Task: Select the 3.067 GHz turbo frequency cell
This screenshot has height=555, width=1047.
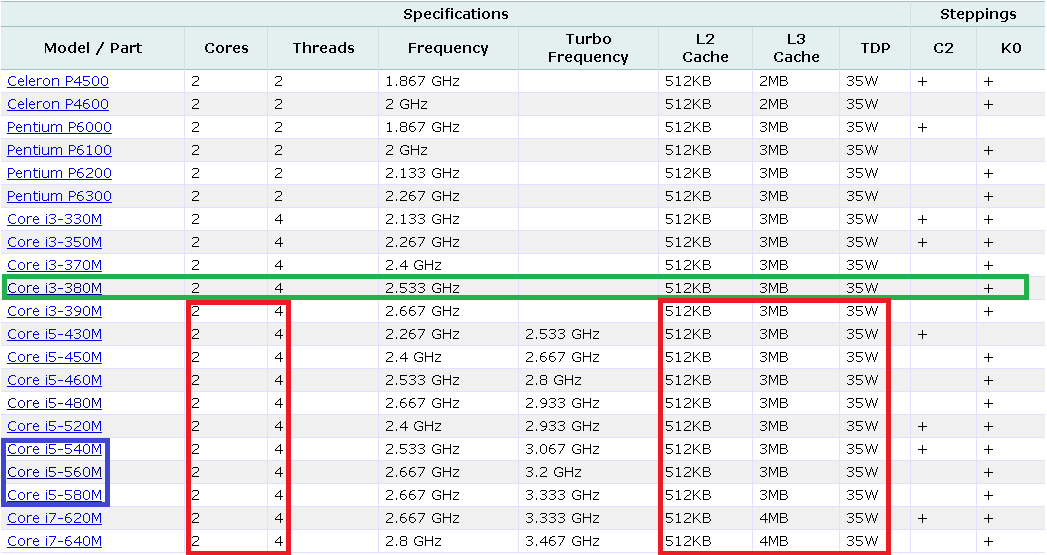Action: point(562,449)
